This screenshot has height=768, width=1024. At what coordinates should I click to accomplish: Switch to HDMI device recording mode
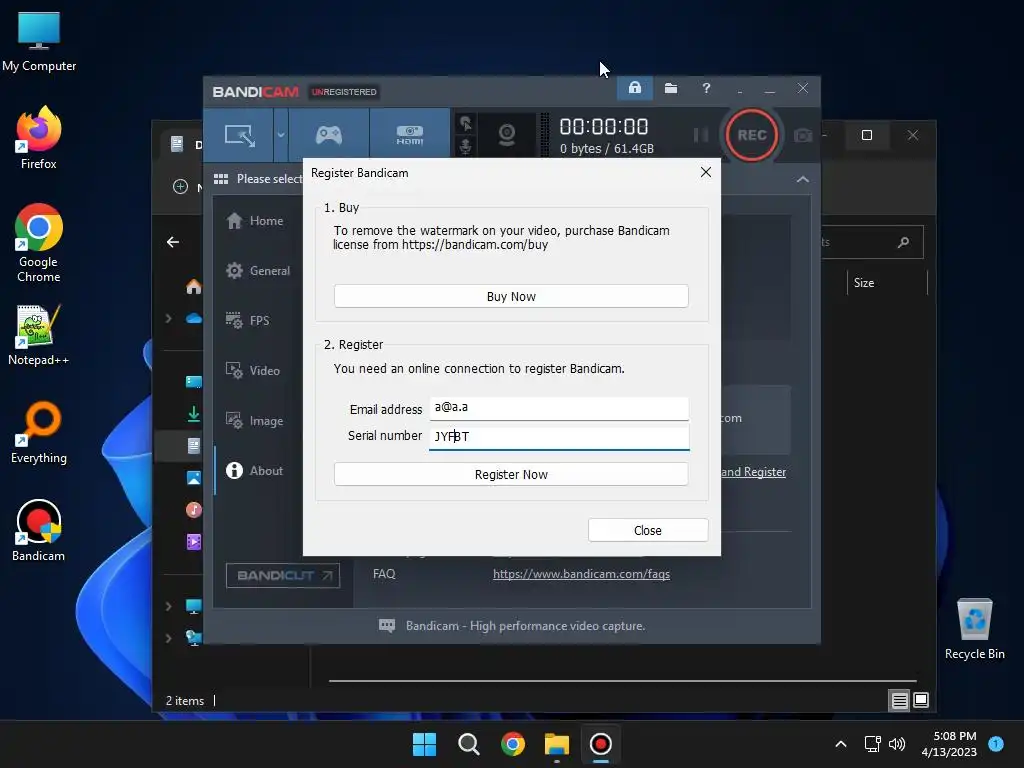409,135
